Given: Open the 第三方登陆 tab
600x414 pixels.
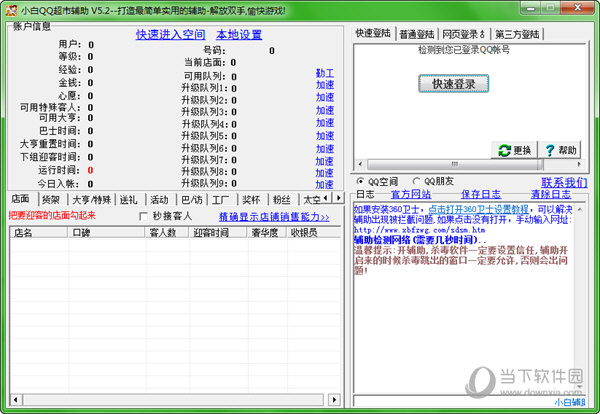Looking at the screenshot, I should (517, 34).
